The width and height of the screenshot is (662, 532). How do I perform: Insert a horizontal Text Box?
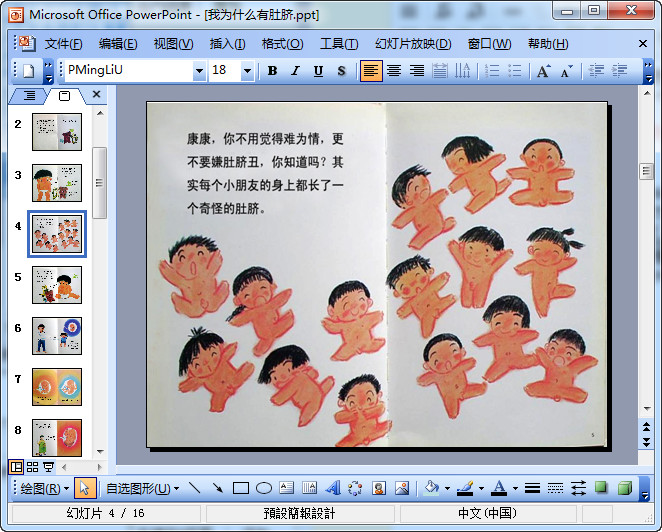[x=287, y=488]
